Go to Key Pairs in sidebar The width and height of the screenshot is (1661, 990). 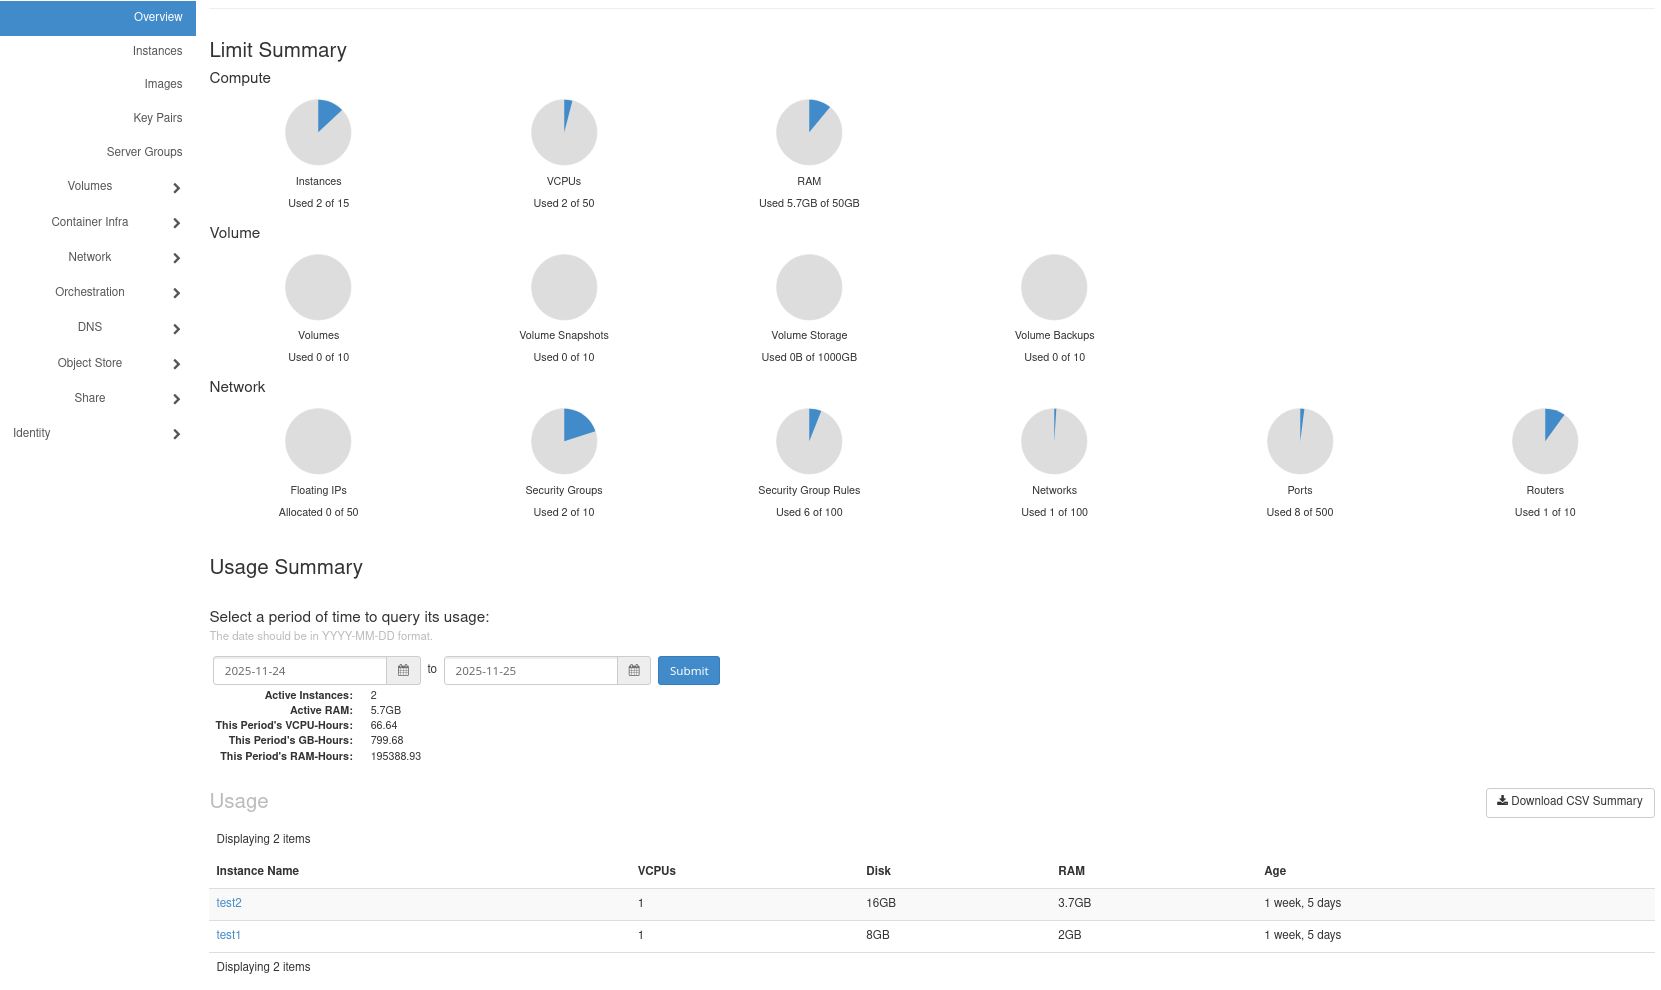pyautogui.click(x=157, y=118)
